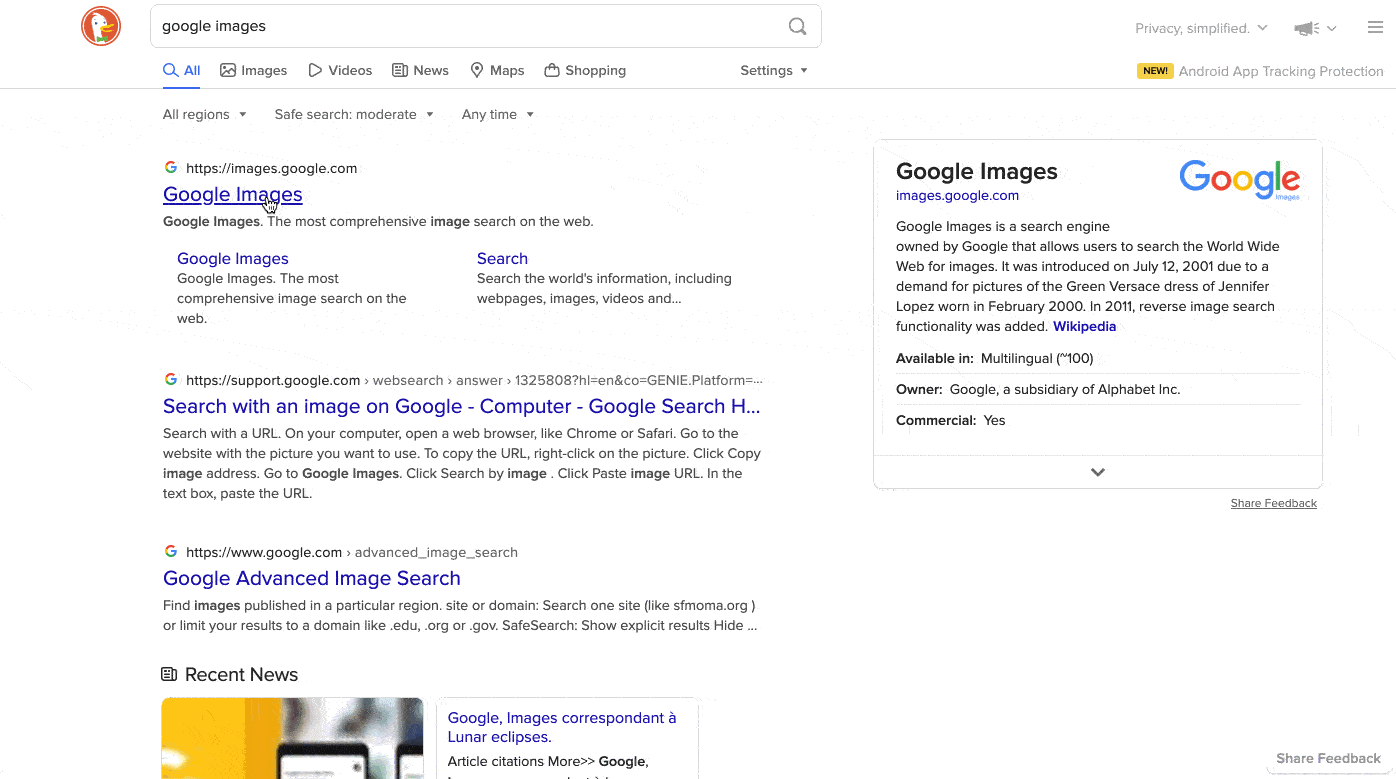Click the NEW! badge
The image size is (1396, 779).
[1155, 71]
